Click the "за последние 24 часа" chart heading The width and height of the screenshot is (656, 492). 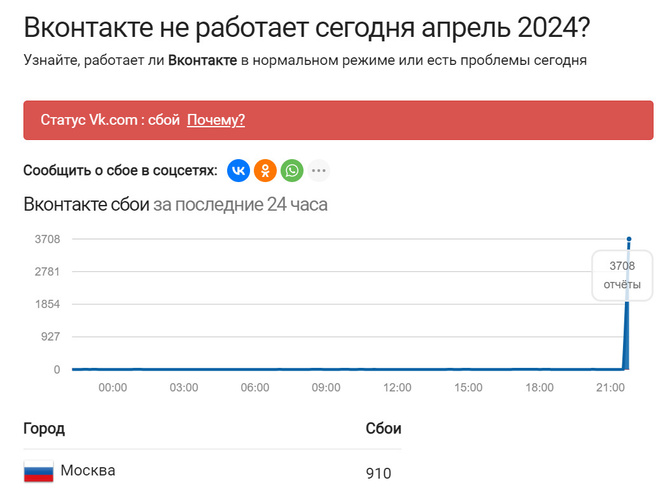(x=240, y=205)
